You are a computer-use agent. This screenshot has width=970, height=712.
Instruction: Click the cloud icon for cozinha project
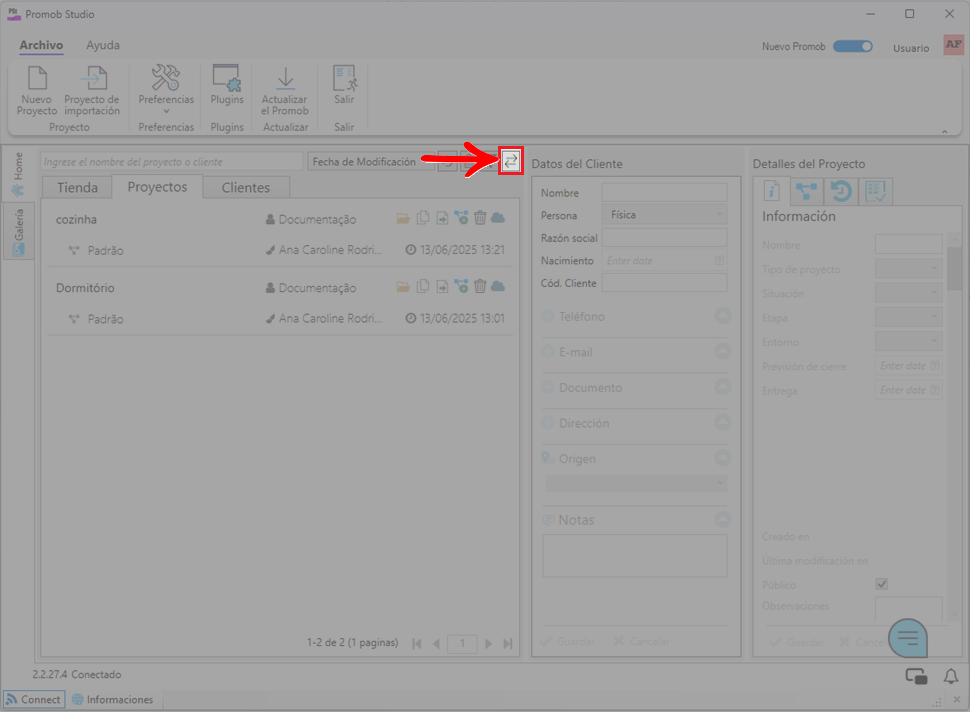click(498, 218)
